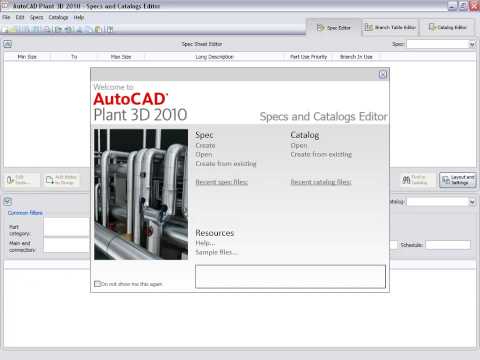Open the File menu

tap(6, 17)
